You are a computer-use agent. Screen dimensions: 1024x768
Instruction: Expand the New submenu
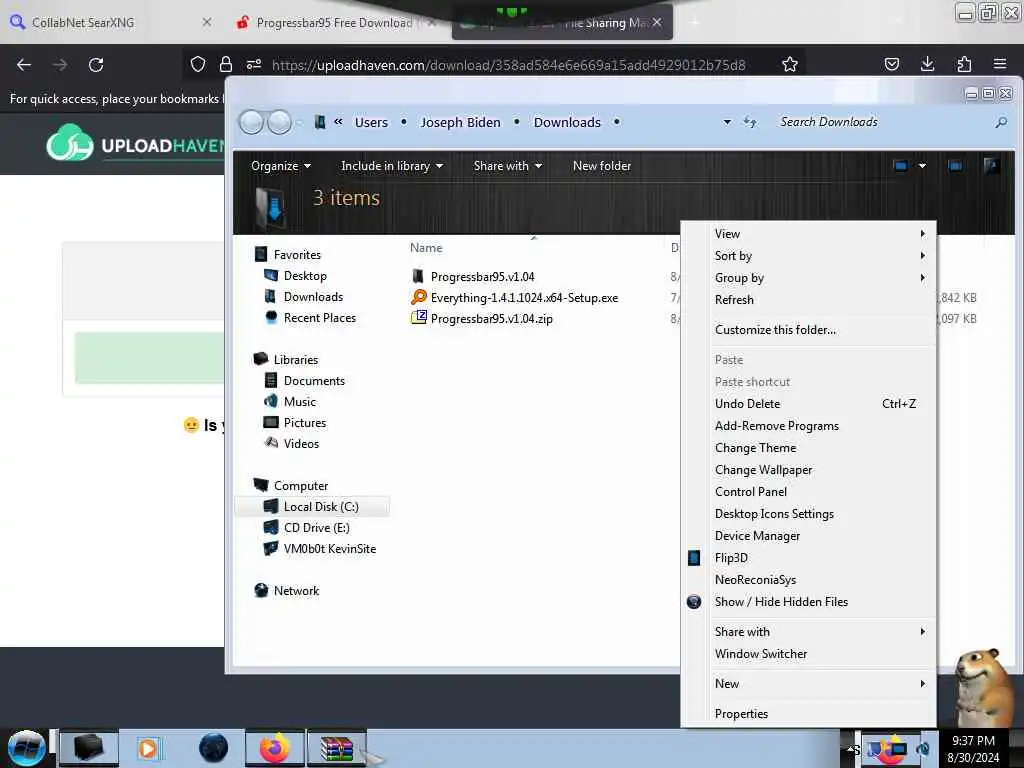(808, 684)
